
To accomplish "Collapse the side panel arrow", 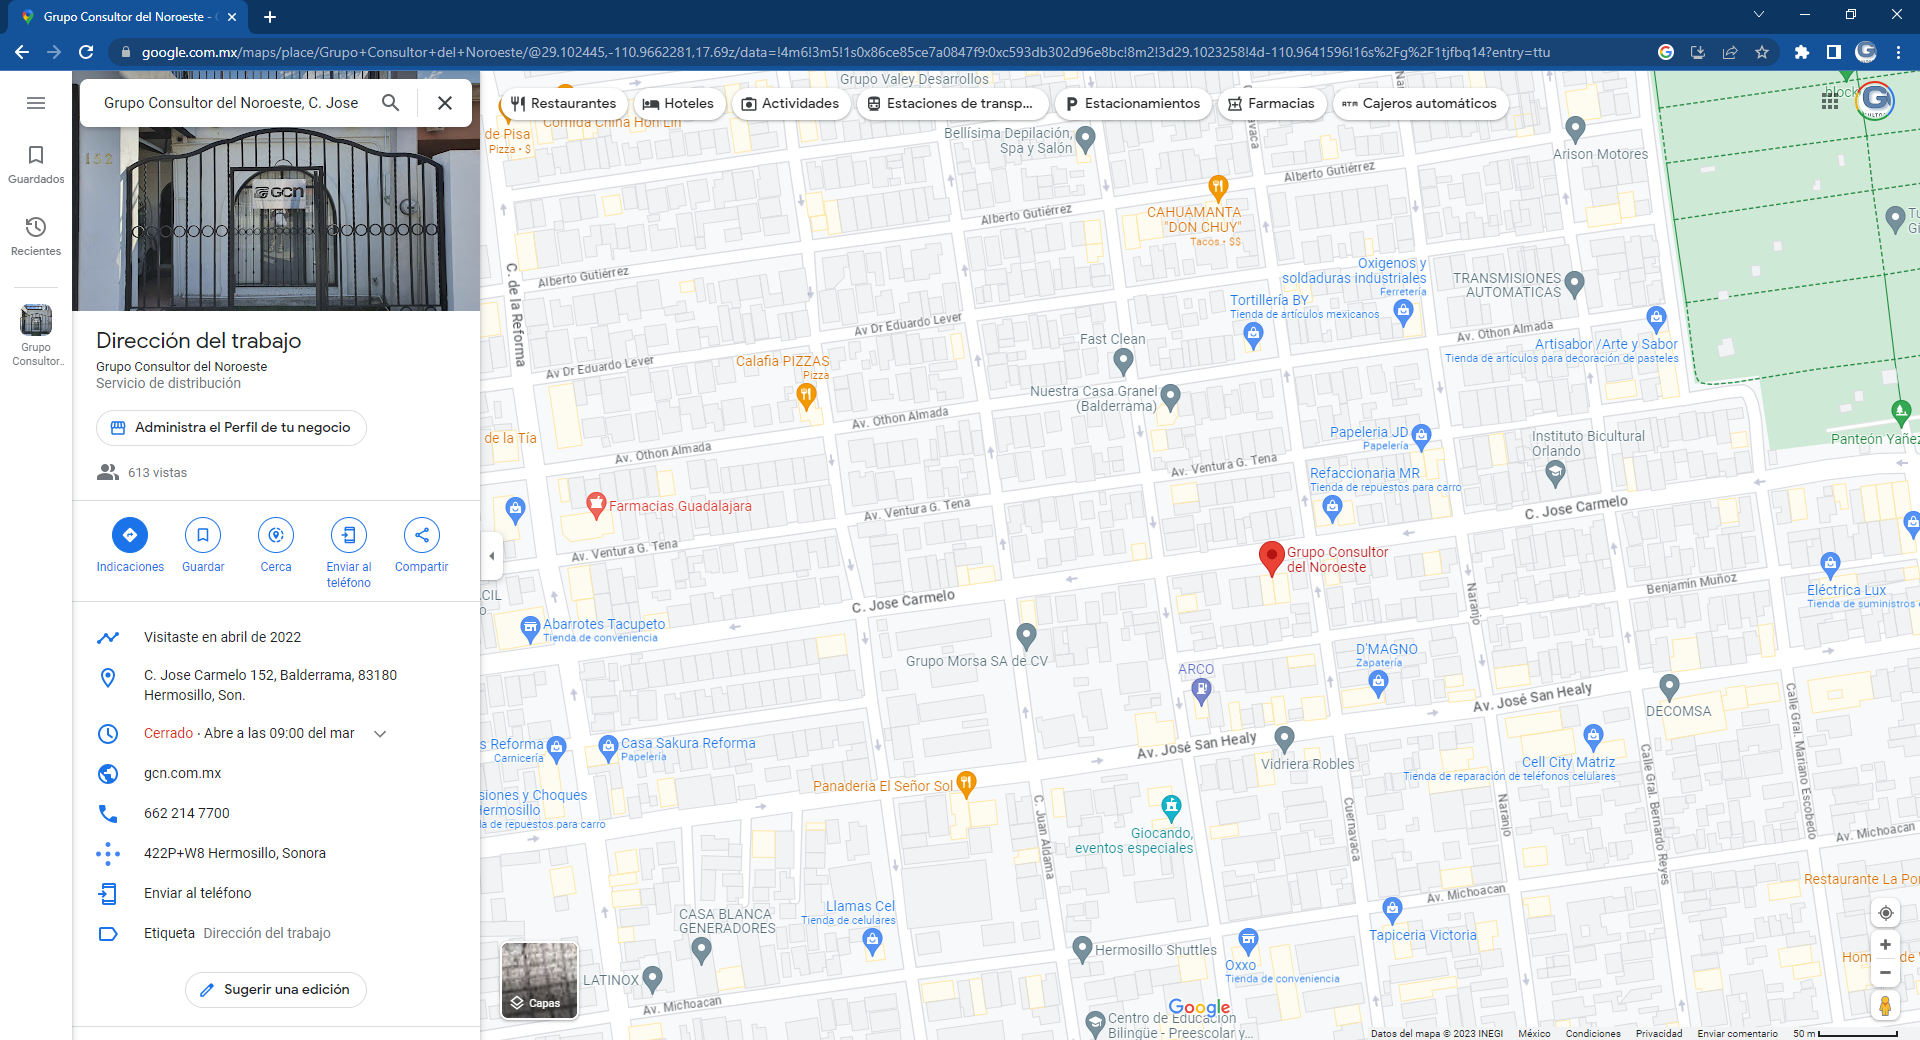I will click(491, 556).
